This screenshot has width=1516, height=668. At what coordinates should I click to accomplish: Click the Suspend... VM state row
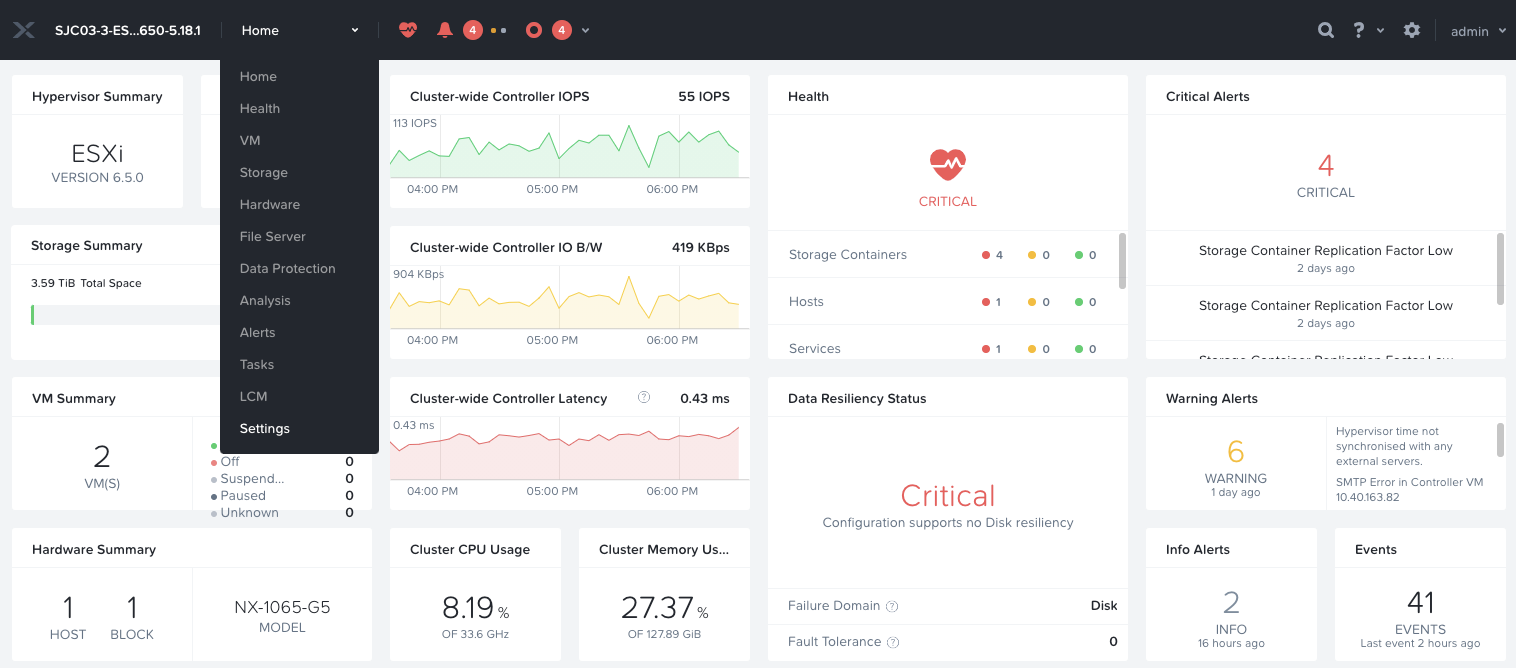[282, 479]
